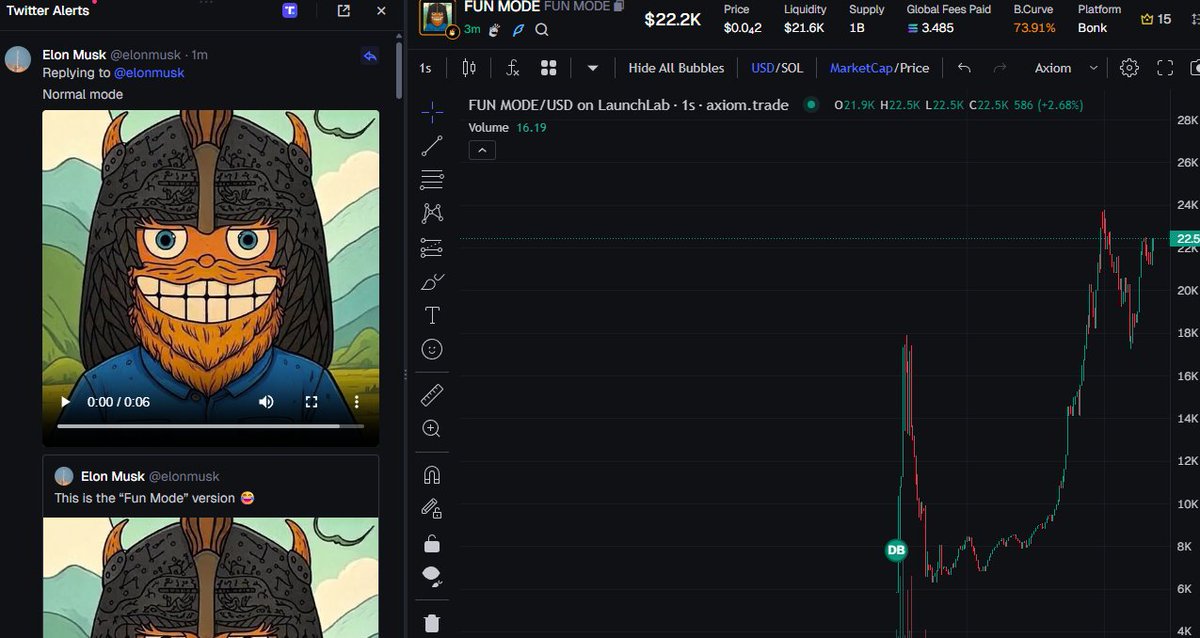The height and width of the screenshot is (638, 1200).
Task: Click the Twitter Alerts feed scrollbar
Action: click(x=400, y=70)
